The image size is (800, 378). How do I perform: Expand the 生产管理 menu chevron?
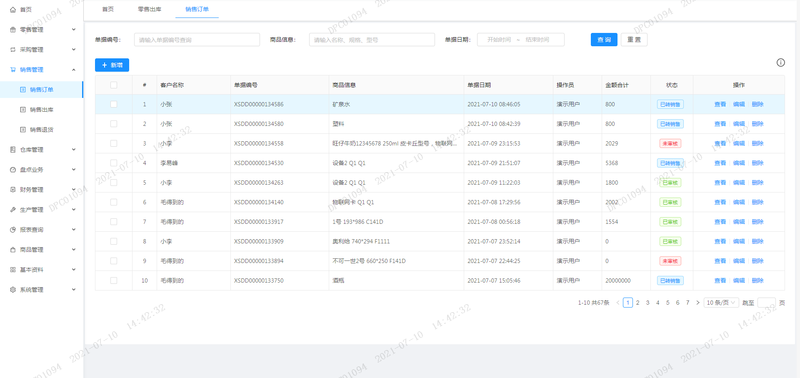[x=73, y=210]
